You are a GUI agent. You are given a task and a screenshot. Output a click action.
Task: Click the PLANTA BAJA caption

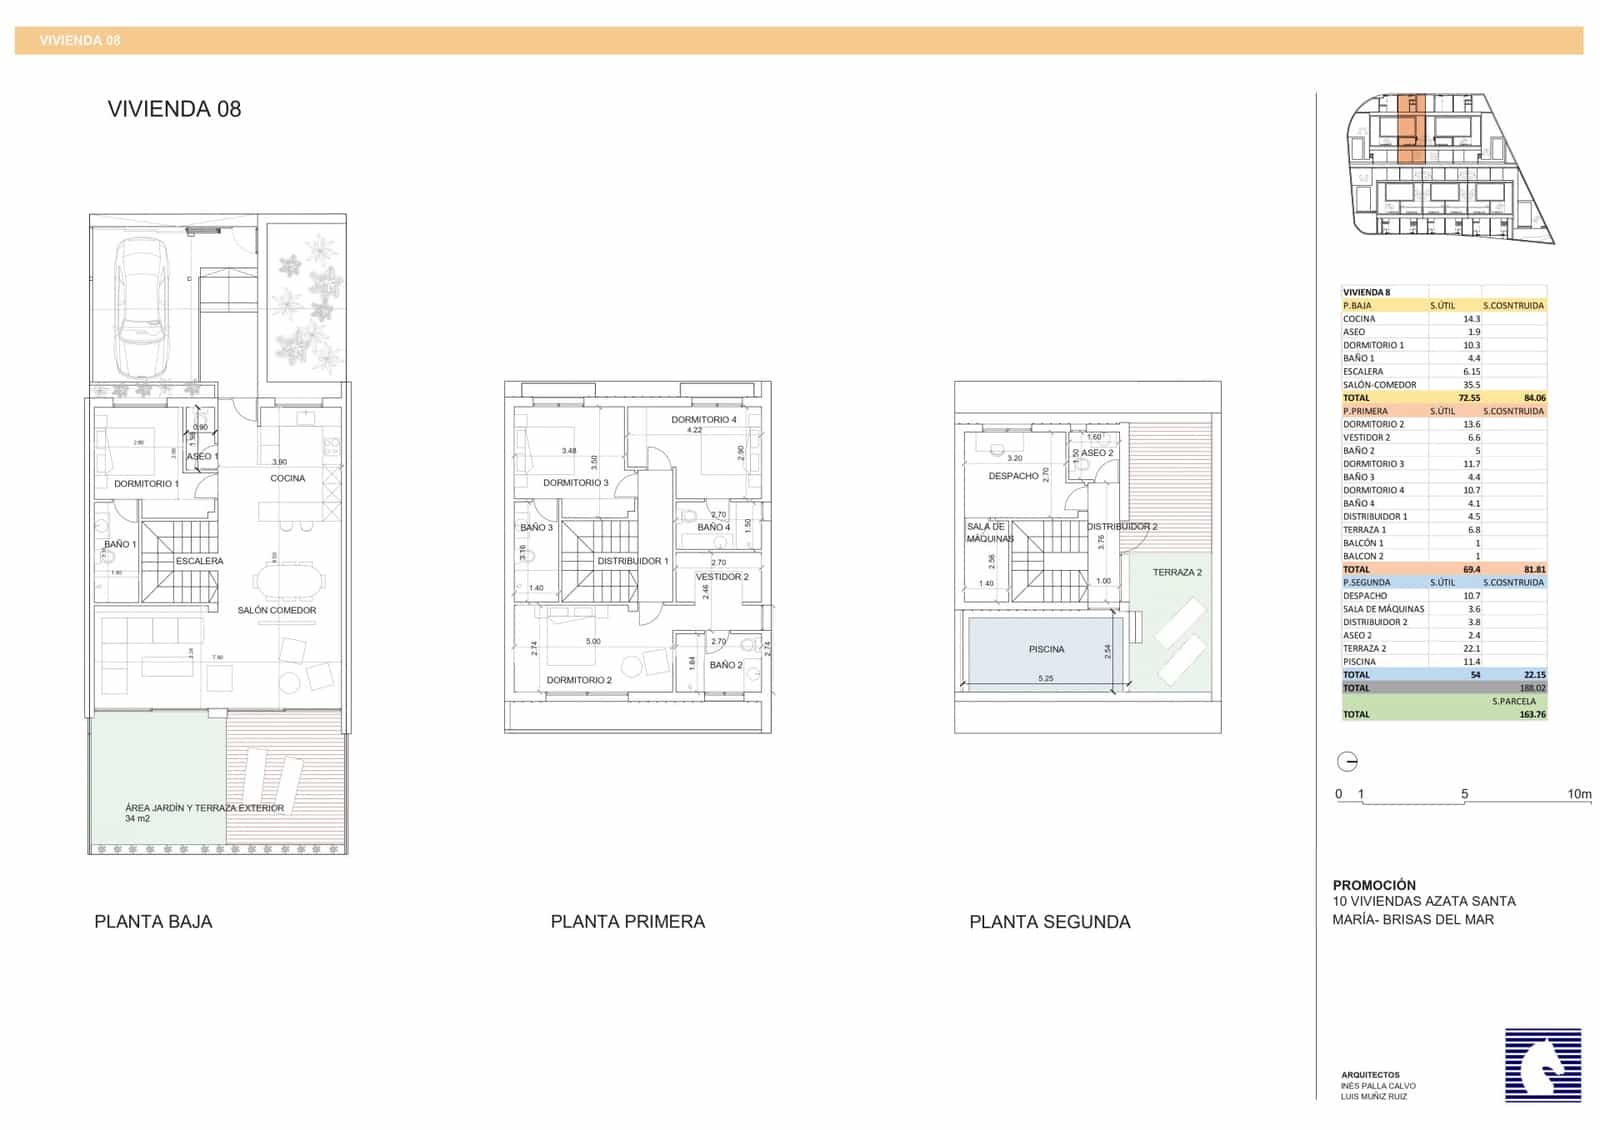coord(153,922)
